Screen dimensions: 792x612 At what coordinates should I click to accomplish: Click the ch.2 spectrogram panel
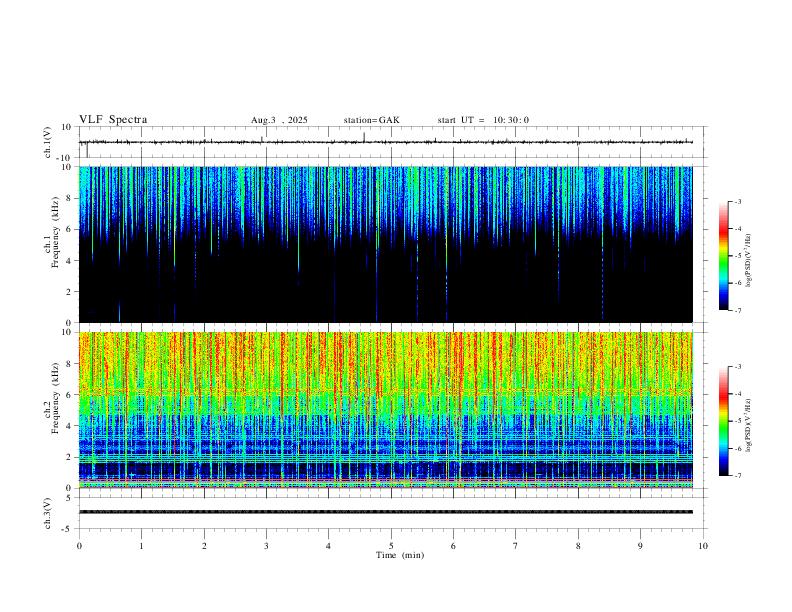[385, 410]
